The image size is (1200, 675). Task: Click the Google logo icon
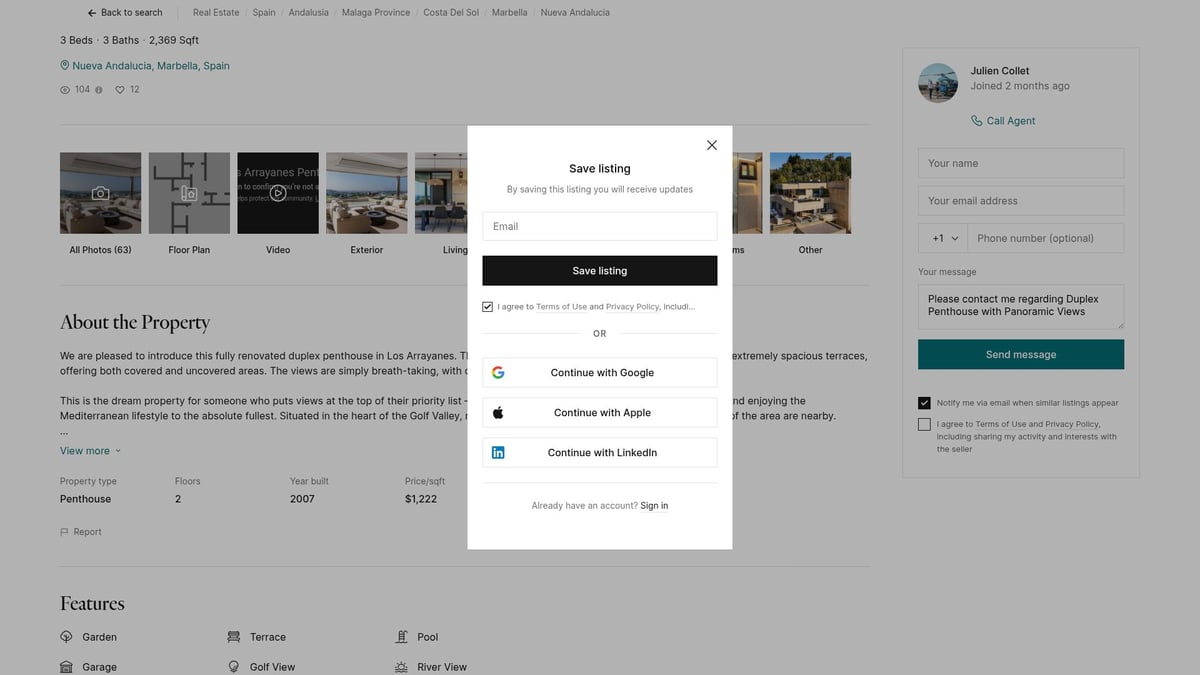point(498,373)
